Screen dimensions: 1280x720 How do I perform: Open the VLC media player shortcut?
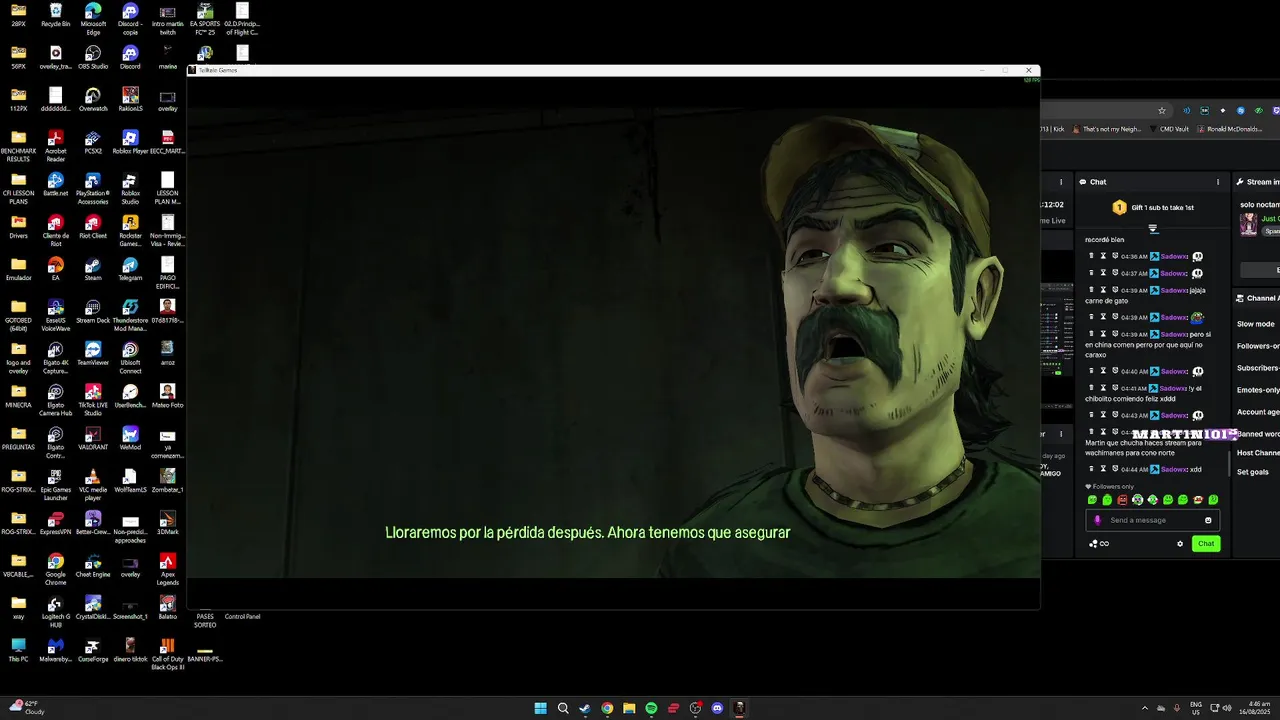(92, 483)
